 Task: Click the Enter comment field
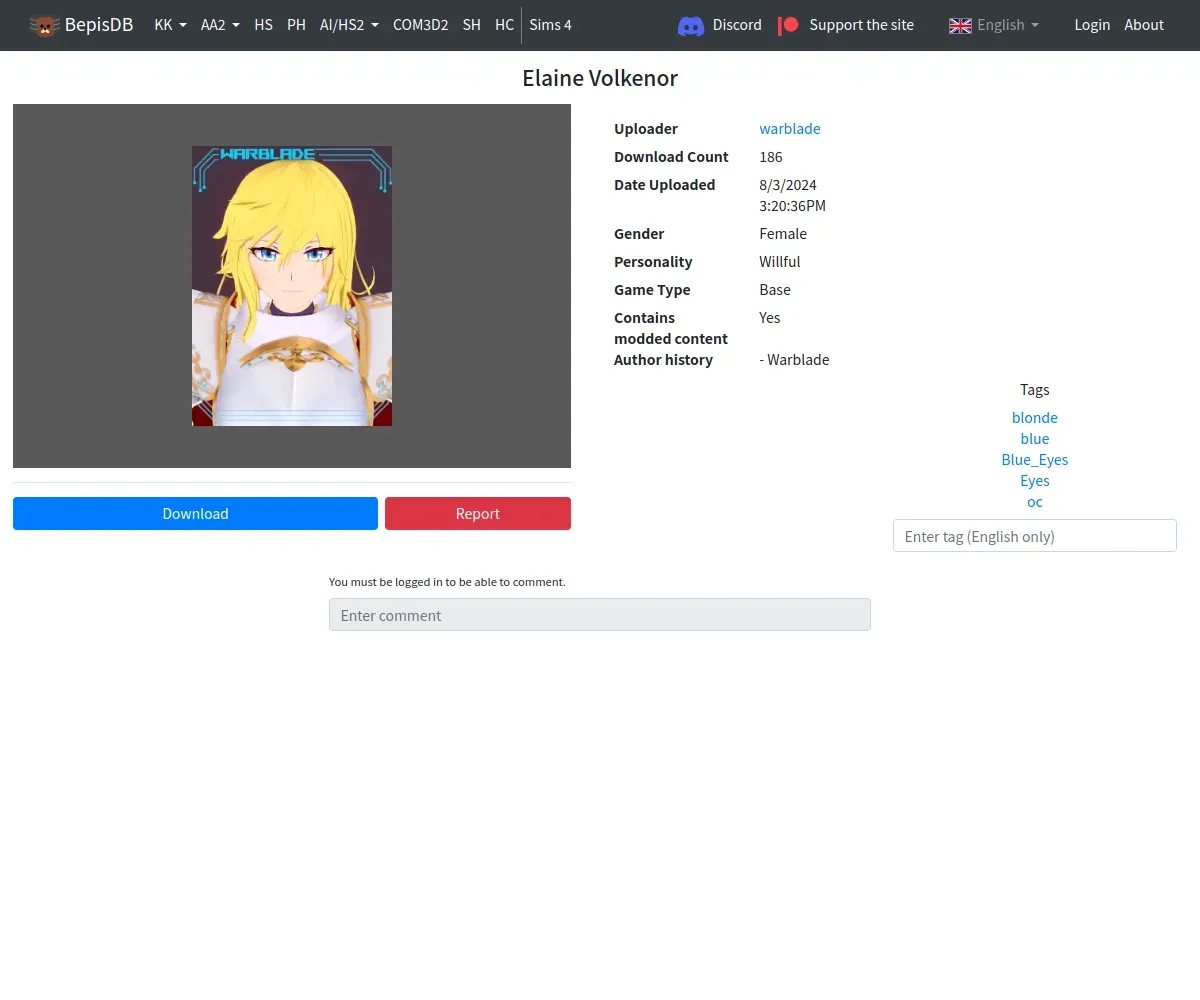point(600,615)
